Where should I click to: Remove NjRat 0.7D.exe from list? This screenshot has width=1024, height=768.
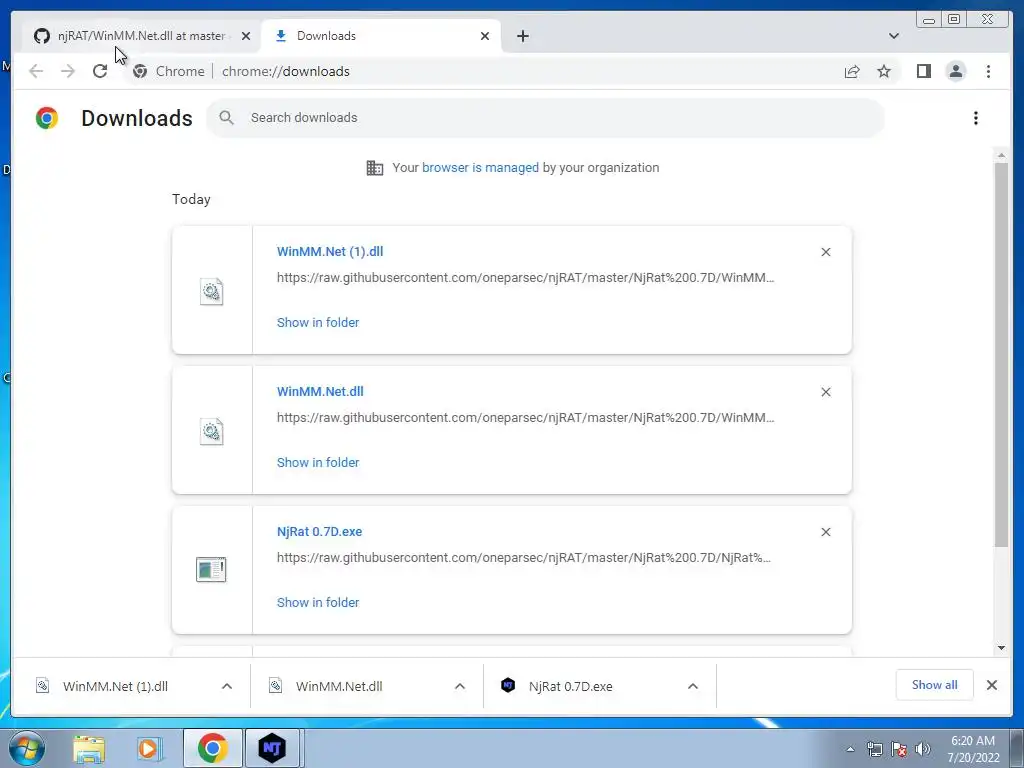825,532
